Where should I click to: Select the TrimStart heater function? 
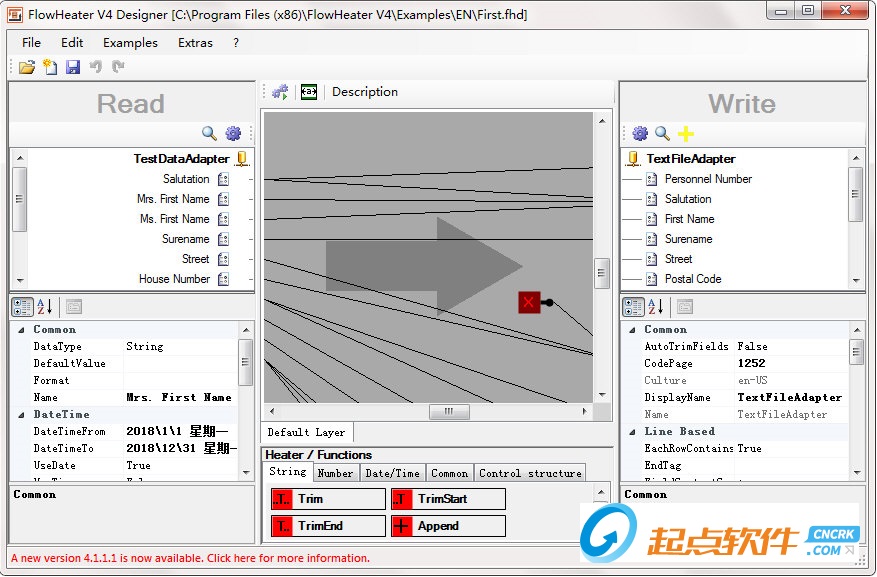click(449, 499)
